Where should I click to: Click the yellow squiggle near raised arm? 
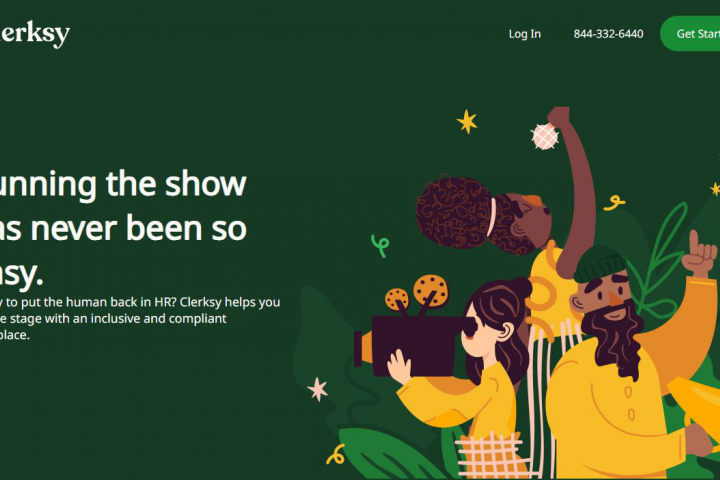pos(614,203)
